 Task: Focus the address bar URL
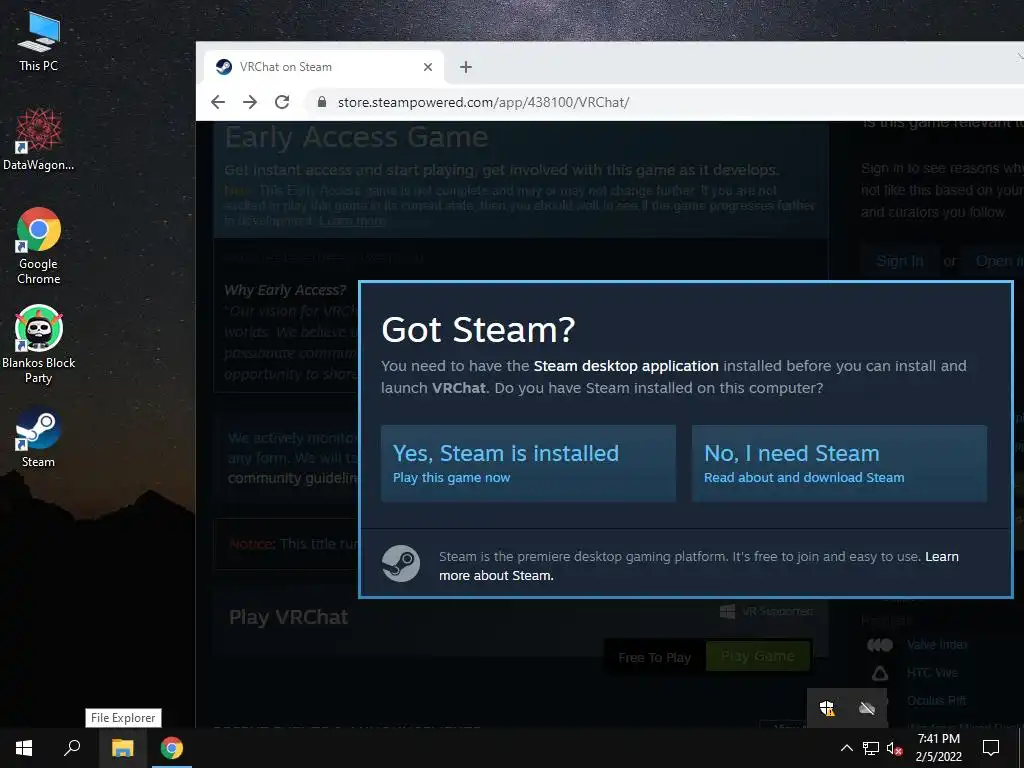click(x=483, y=103)
